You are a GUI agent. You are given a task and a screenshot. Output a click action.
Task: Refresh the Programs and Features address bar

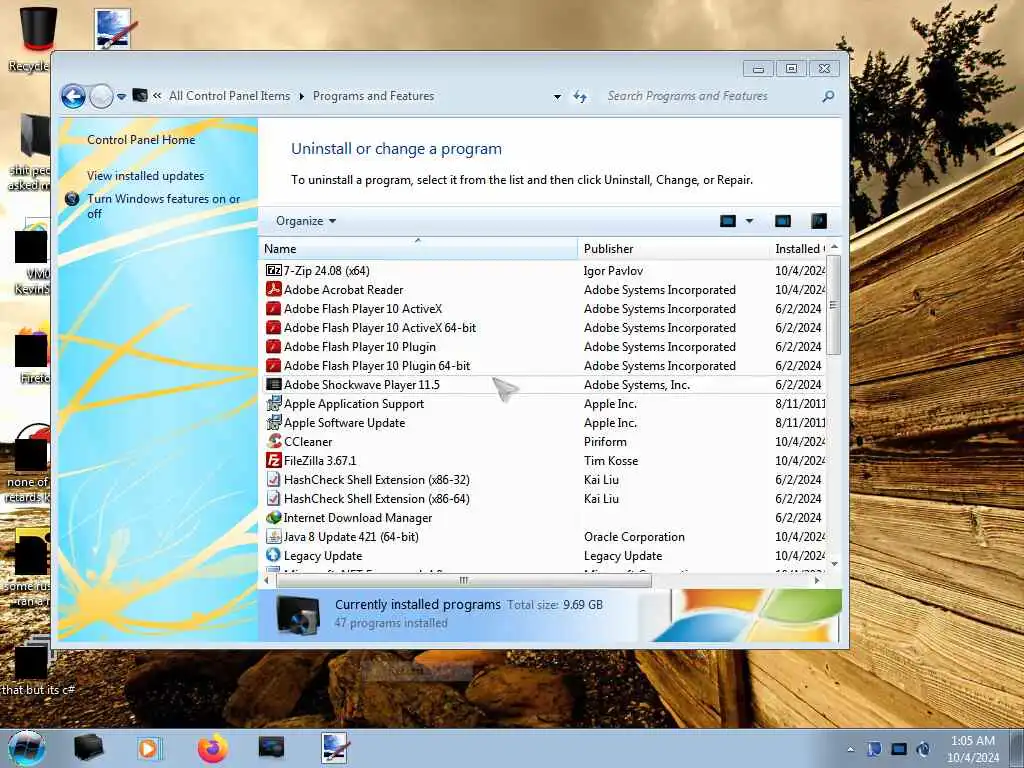point(580,97)
